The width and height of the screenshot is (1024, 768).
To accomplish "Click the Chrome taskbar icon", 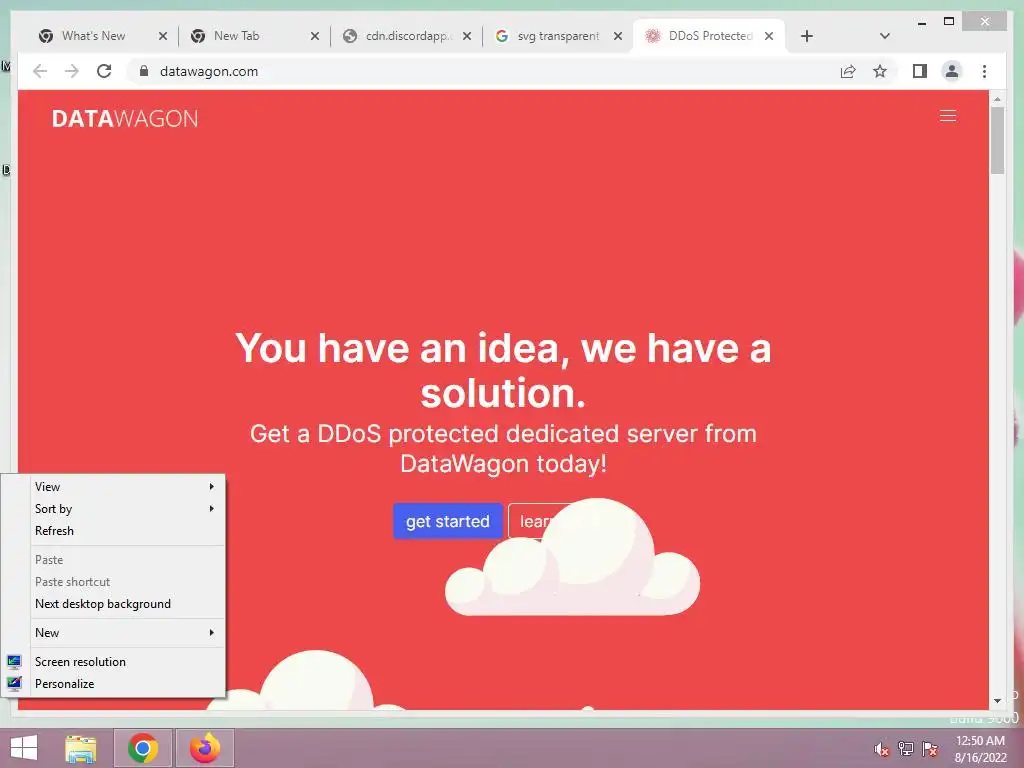I will [x=143, y=748].
